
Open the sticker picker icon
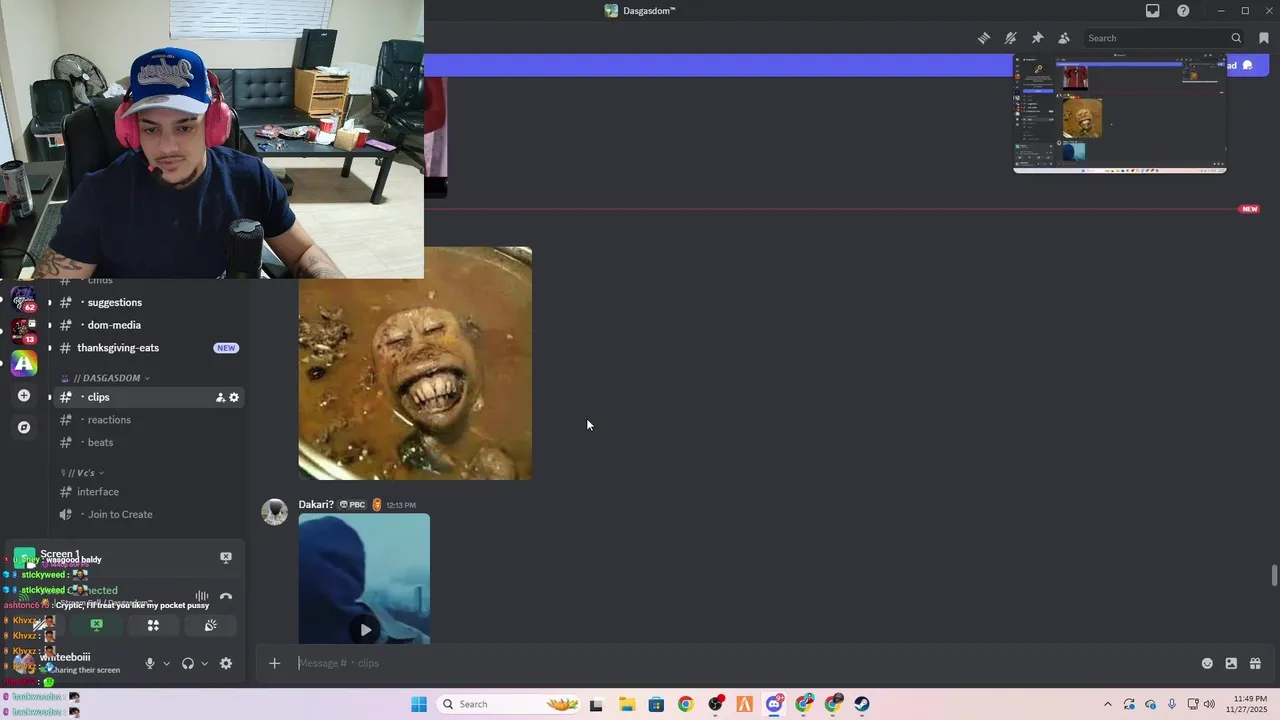(1231, 663)
